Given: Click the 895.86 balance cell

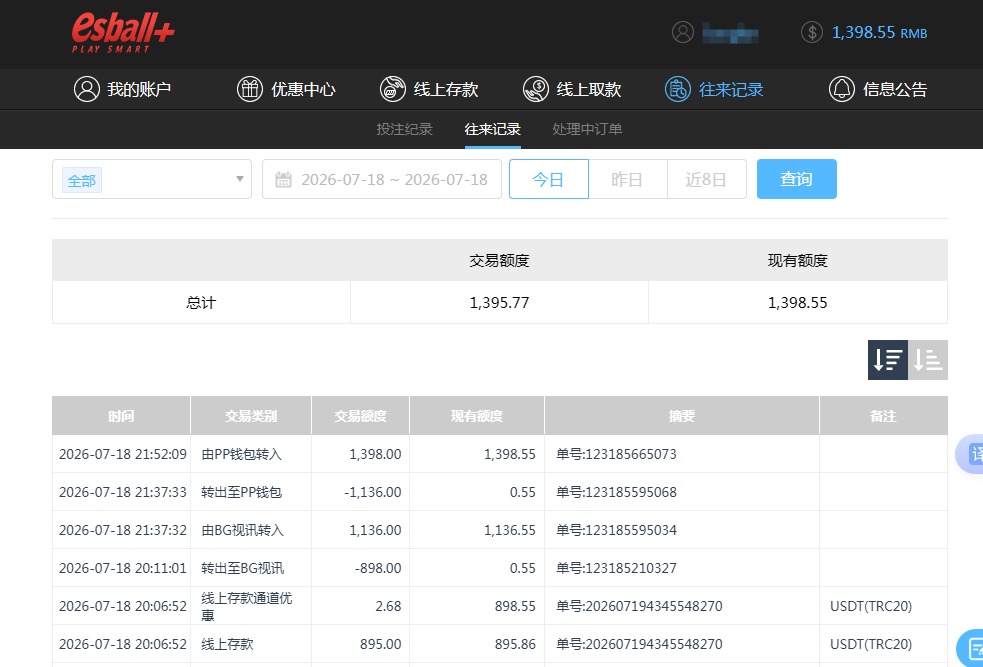Looking at the screenshot, I should [x=515, y=644].
